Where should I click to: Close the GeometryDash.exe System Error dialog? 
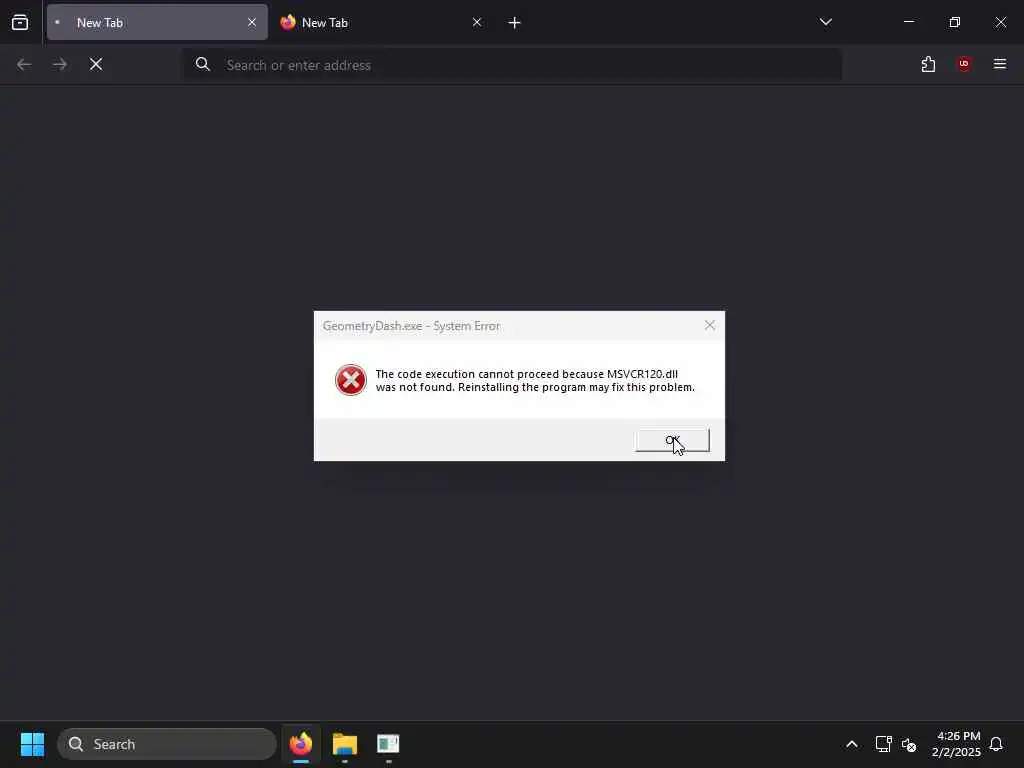[x=710, y=325]
